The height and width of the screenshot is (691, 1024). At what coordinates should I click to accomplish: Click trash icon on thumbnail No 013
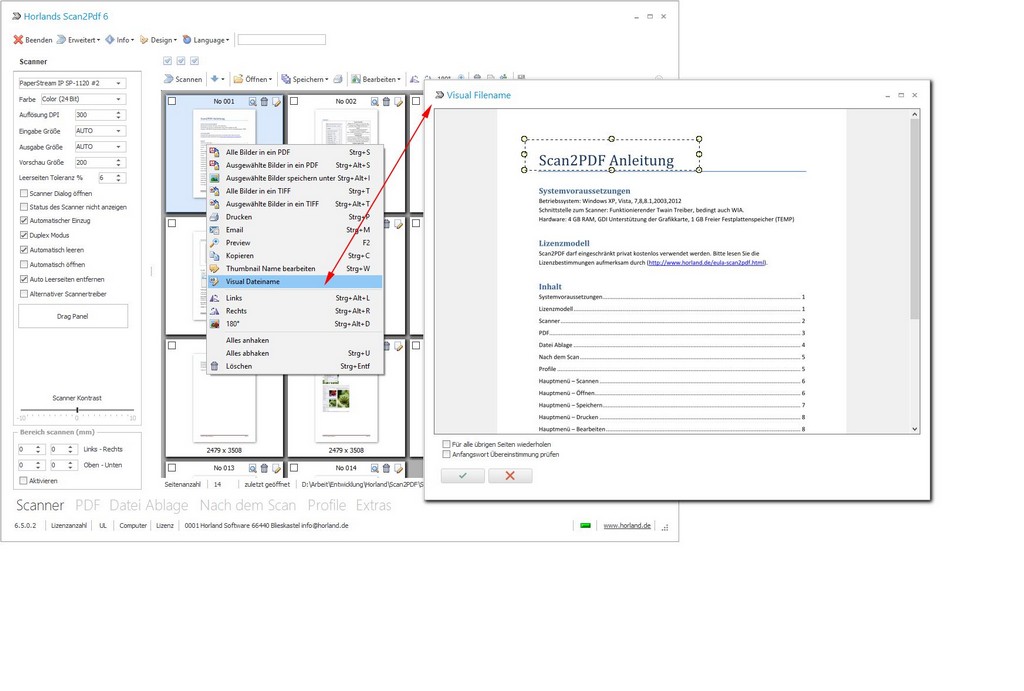coord(264,468)
